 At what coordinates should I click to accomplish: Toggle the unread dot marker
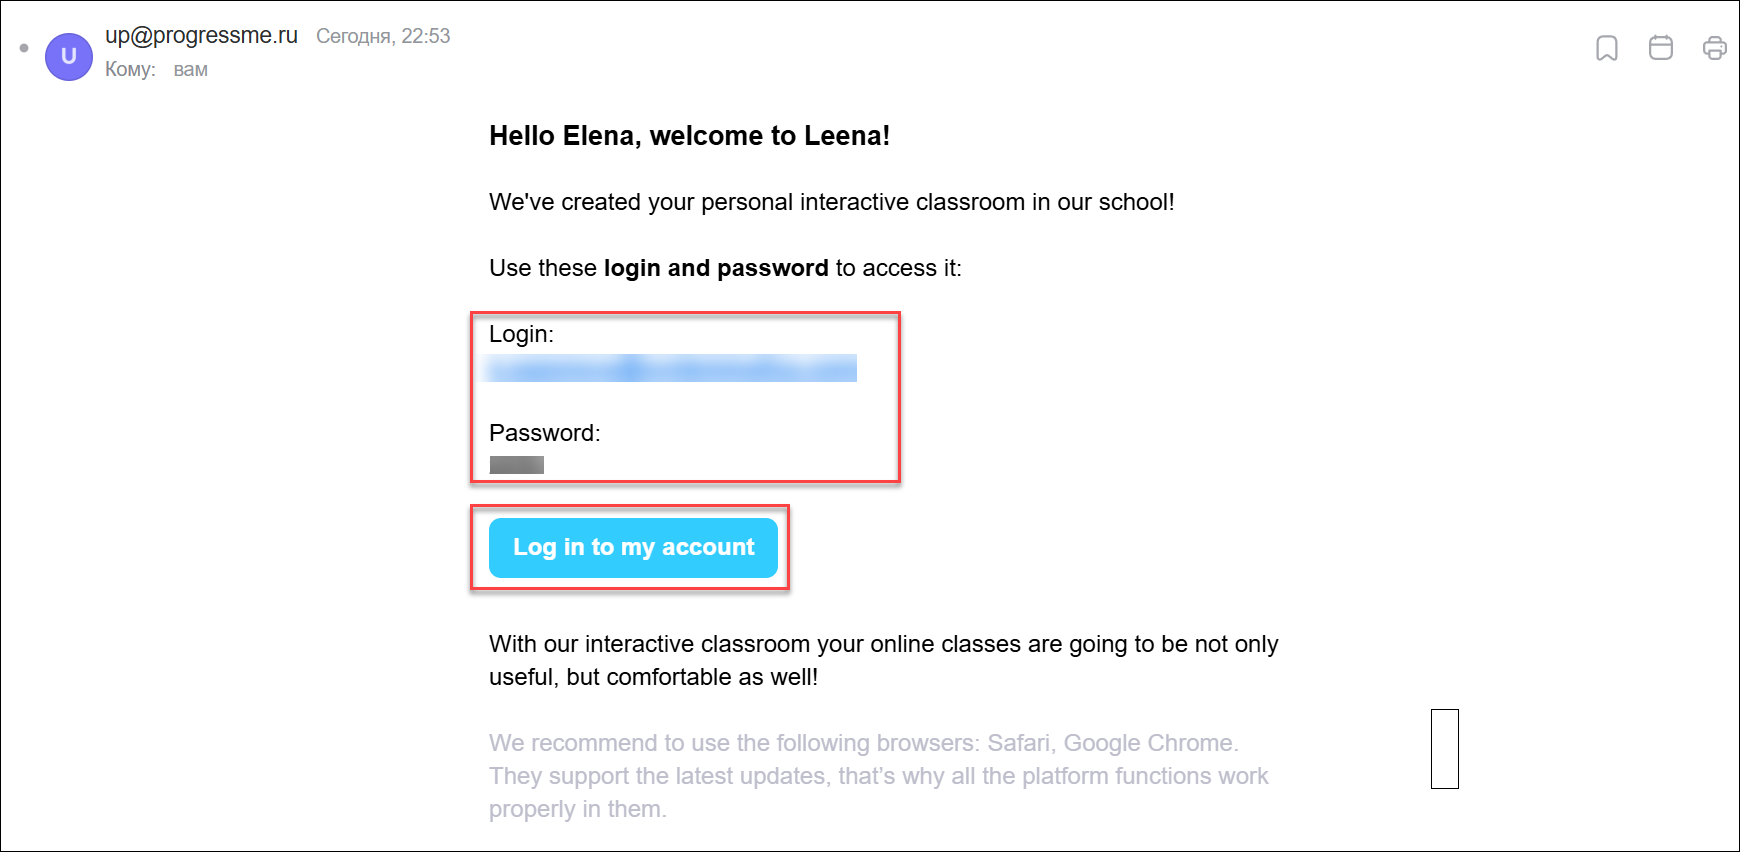(24, 48)
